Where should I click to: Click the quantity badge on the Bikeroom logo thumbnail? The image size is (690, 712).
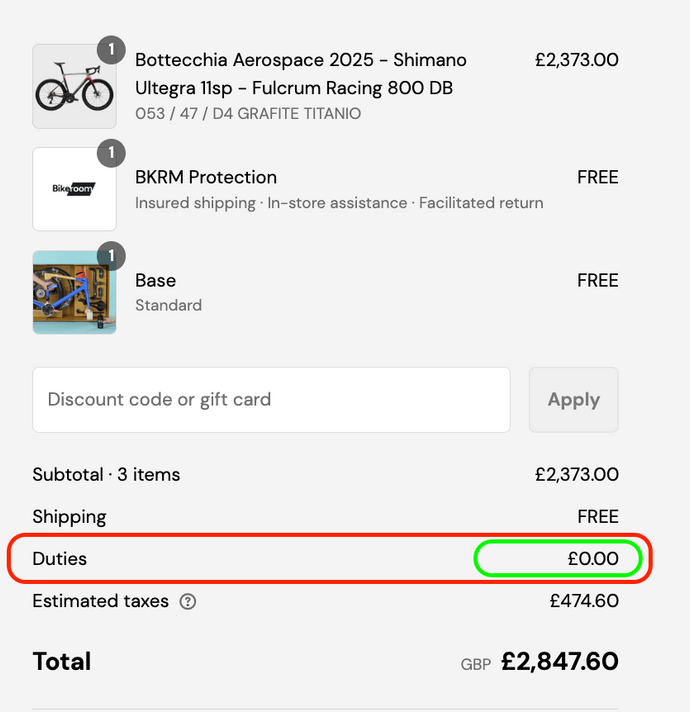[111, 153]
